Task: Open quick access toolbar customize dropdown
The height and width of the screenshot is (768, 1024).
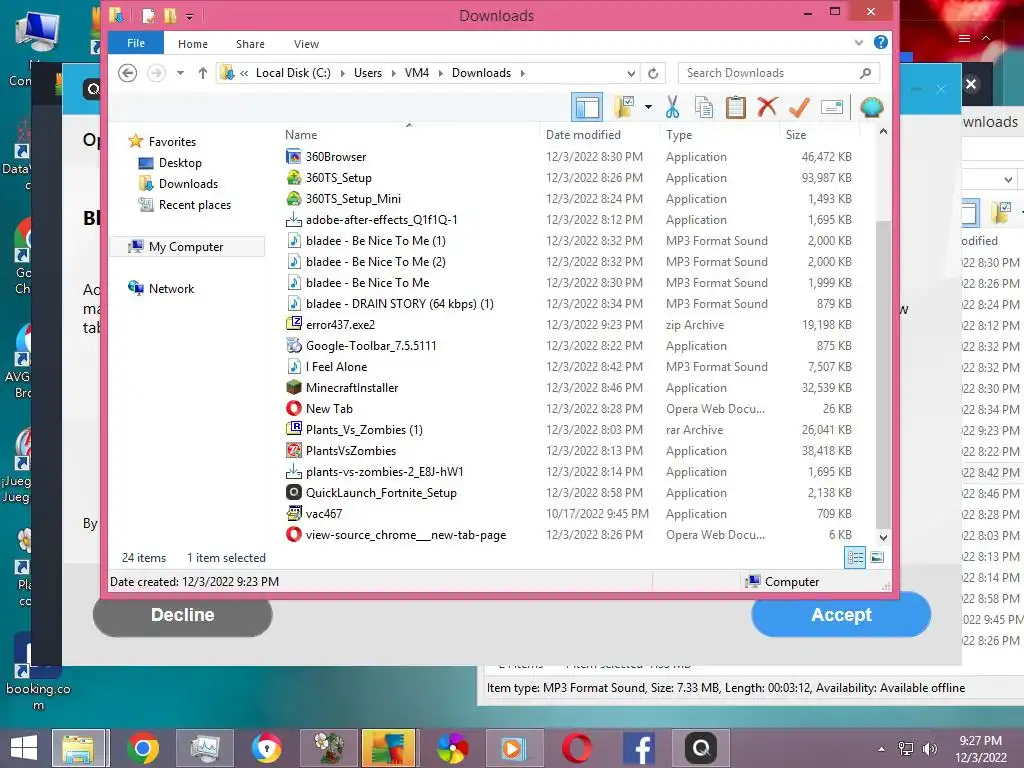Action: (189, 16)
